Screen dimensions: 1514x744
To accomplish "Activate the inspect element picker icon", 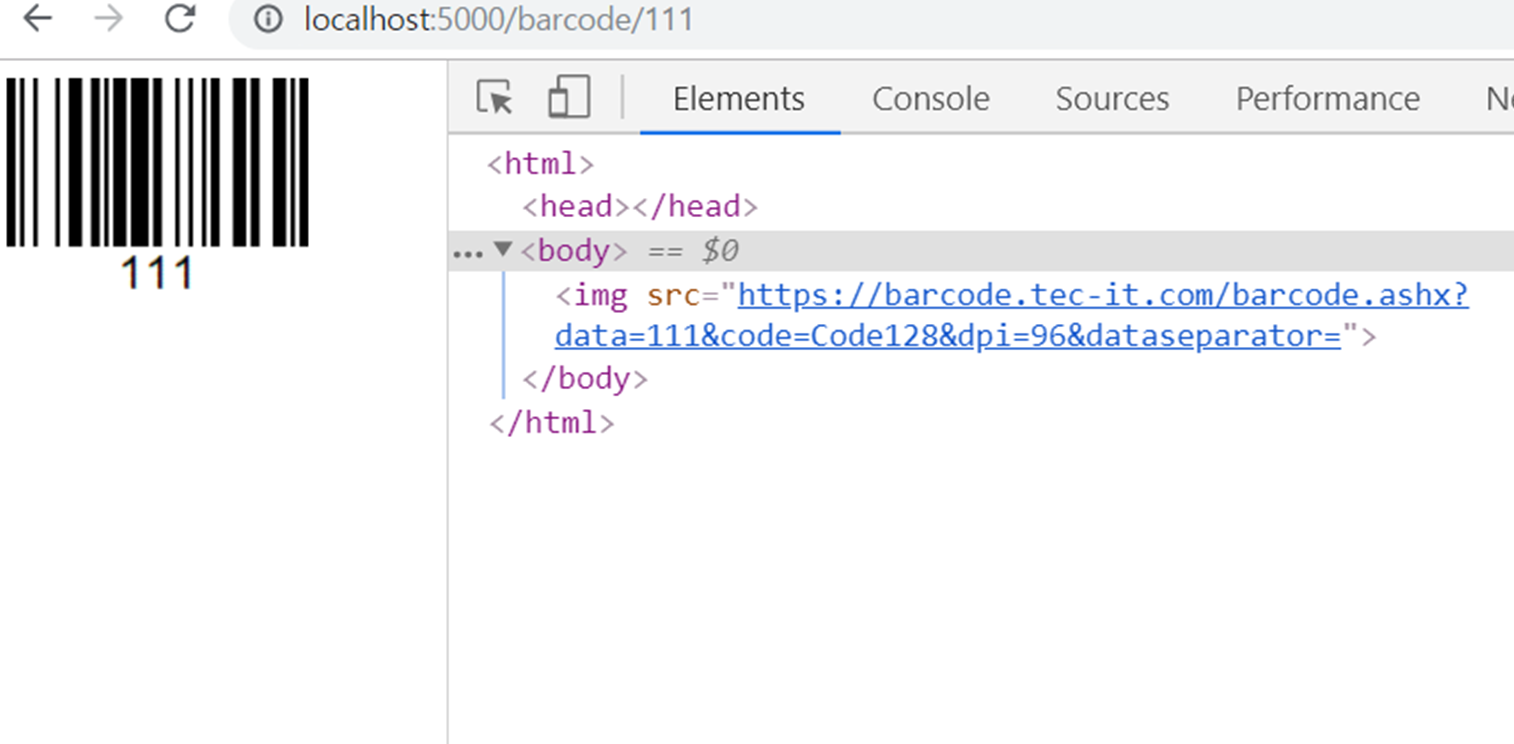I will (495, 98).
